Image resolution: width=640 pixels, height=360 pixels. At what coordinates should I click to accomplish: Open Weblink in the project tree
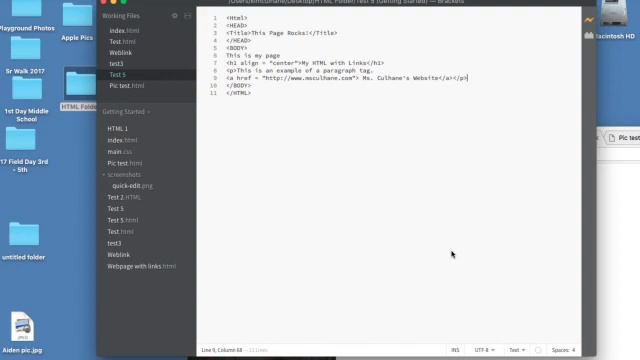tap(119, 255)
